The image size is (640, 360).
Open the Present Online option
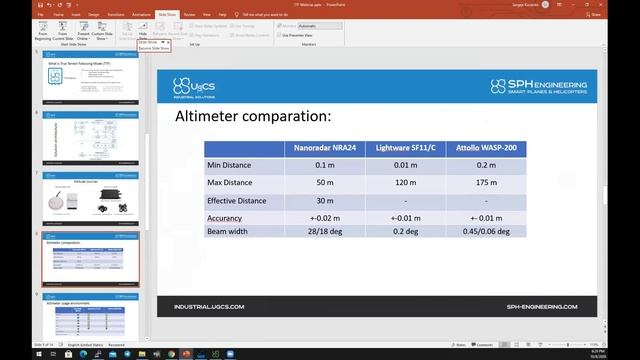[x=83, y=31]
